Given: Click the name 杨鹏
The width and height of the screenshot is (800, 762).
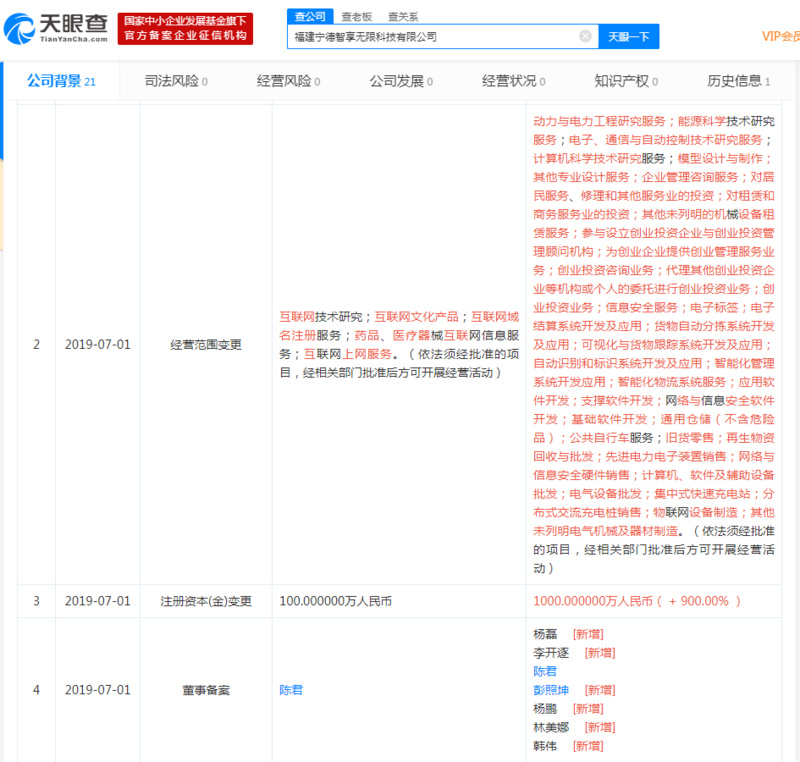Looking at the screenshot, I should click(x=545, y=708).
